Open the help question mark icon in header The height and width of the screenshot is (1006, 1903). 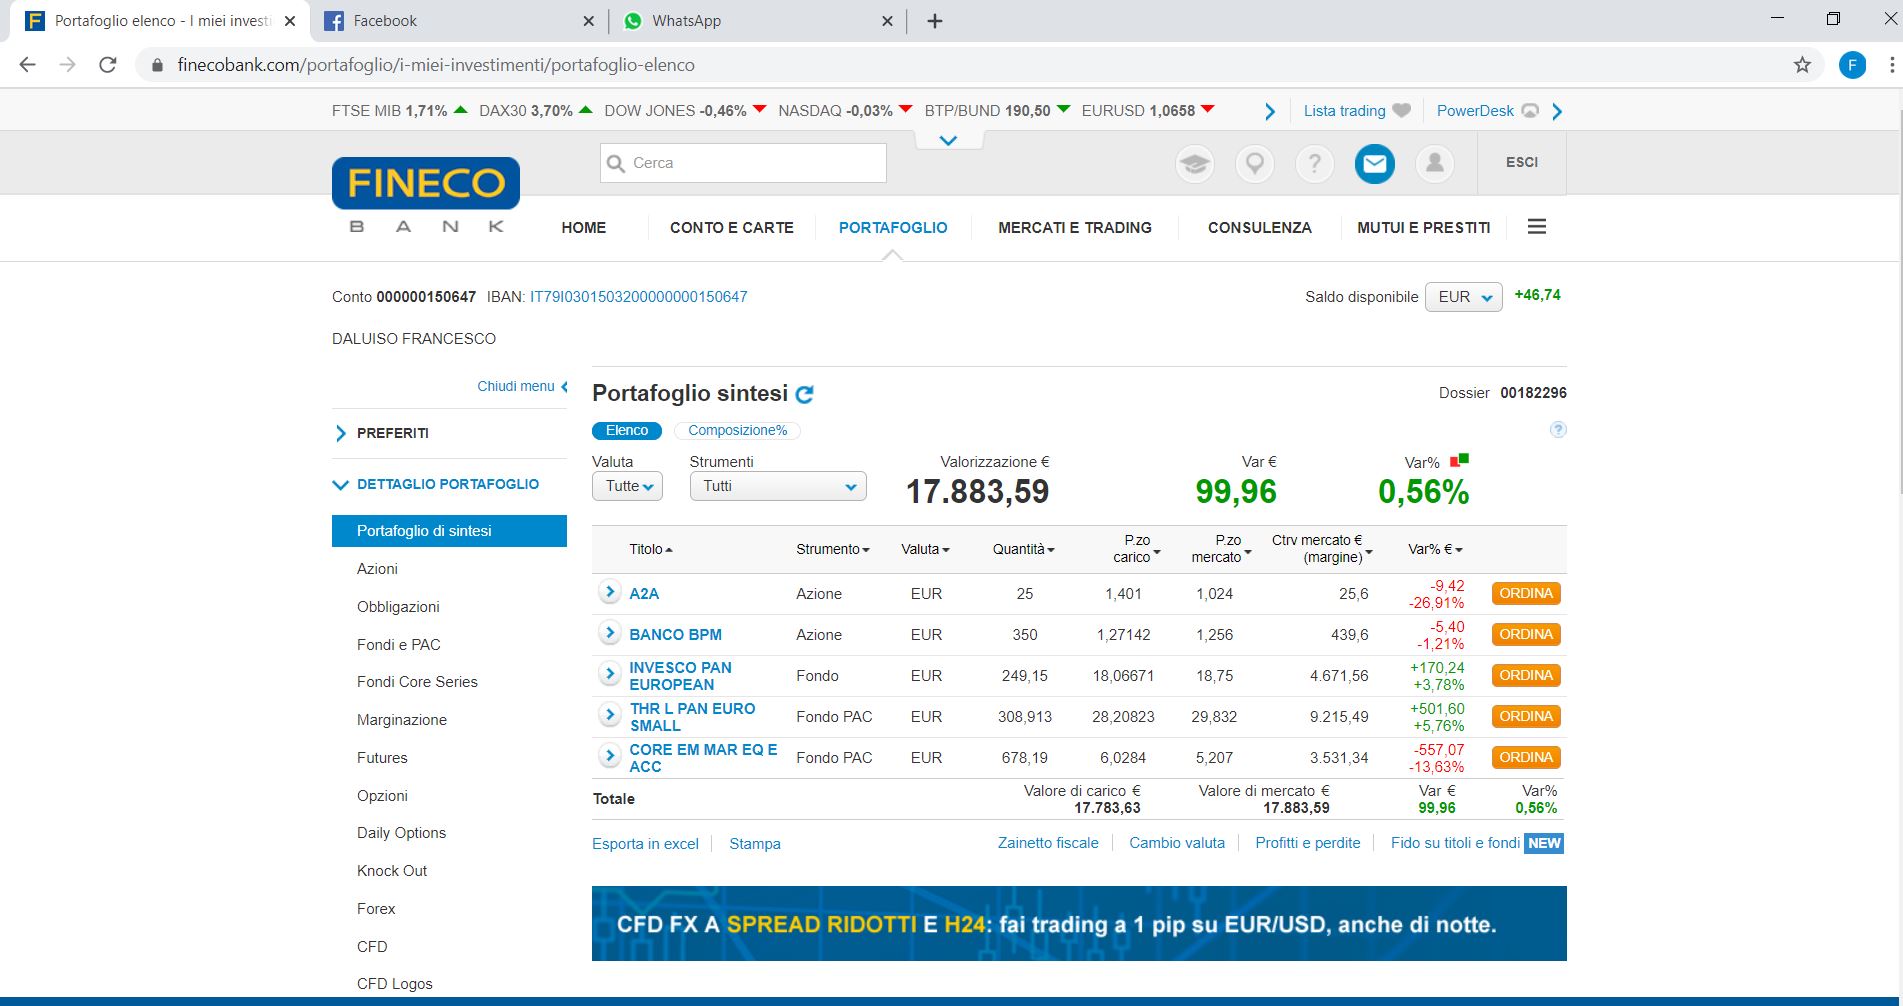[x=1314, y=163]
